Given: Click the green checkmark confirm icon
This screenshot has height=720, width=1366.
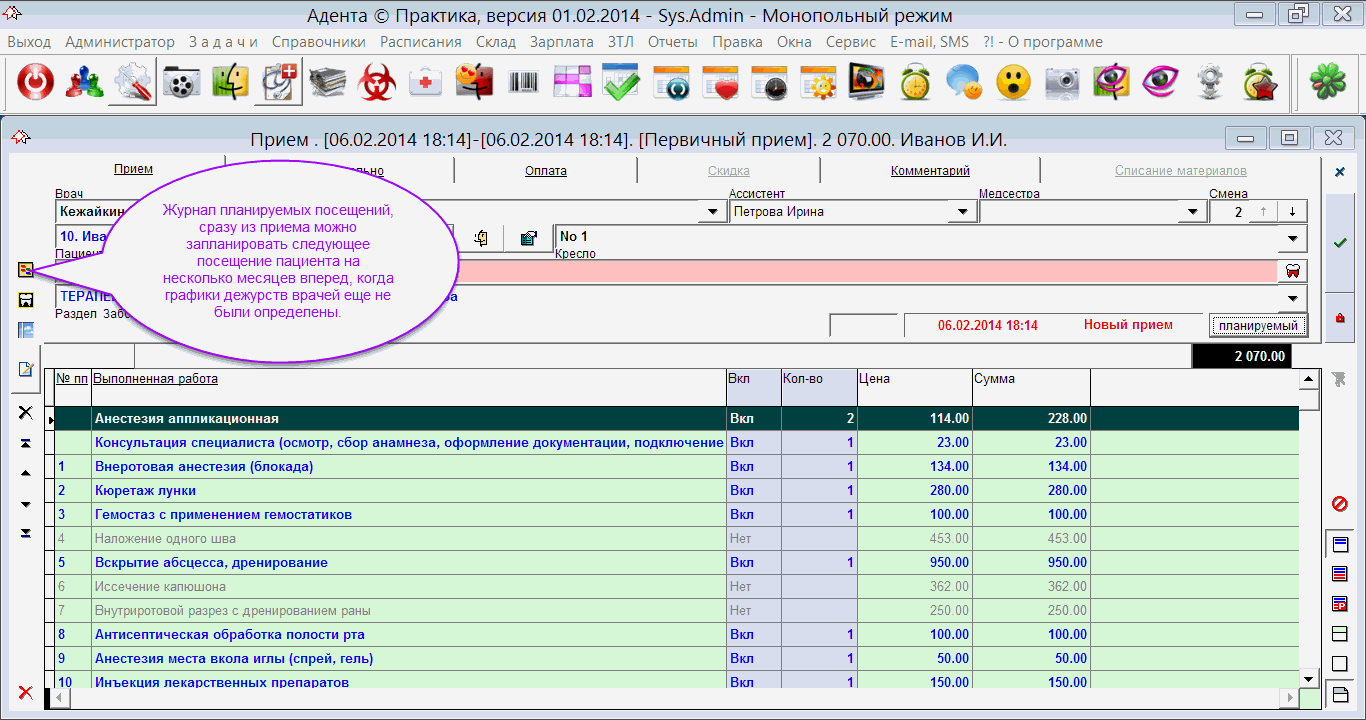Looking at the screenshot, I should pyautogui.click(x=1339, y=242).
